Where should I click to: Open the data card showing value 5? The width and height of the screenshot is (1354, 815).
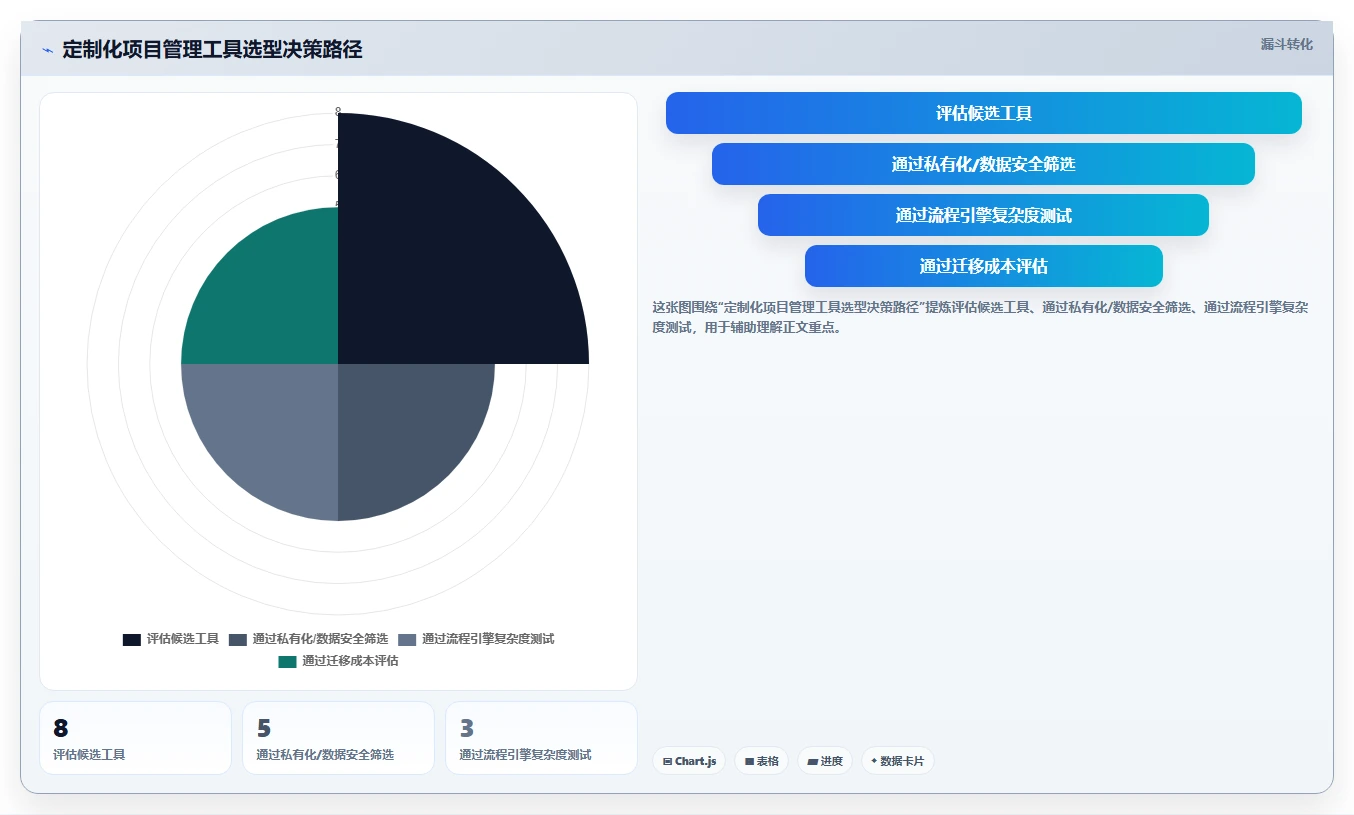coord(338,738)
